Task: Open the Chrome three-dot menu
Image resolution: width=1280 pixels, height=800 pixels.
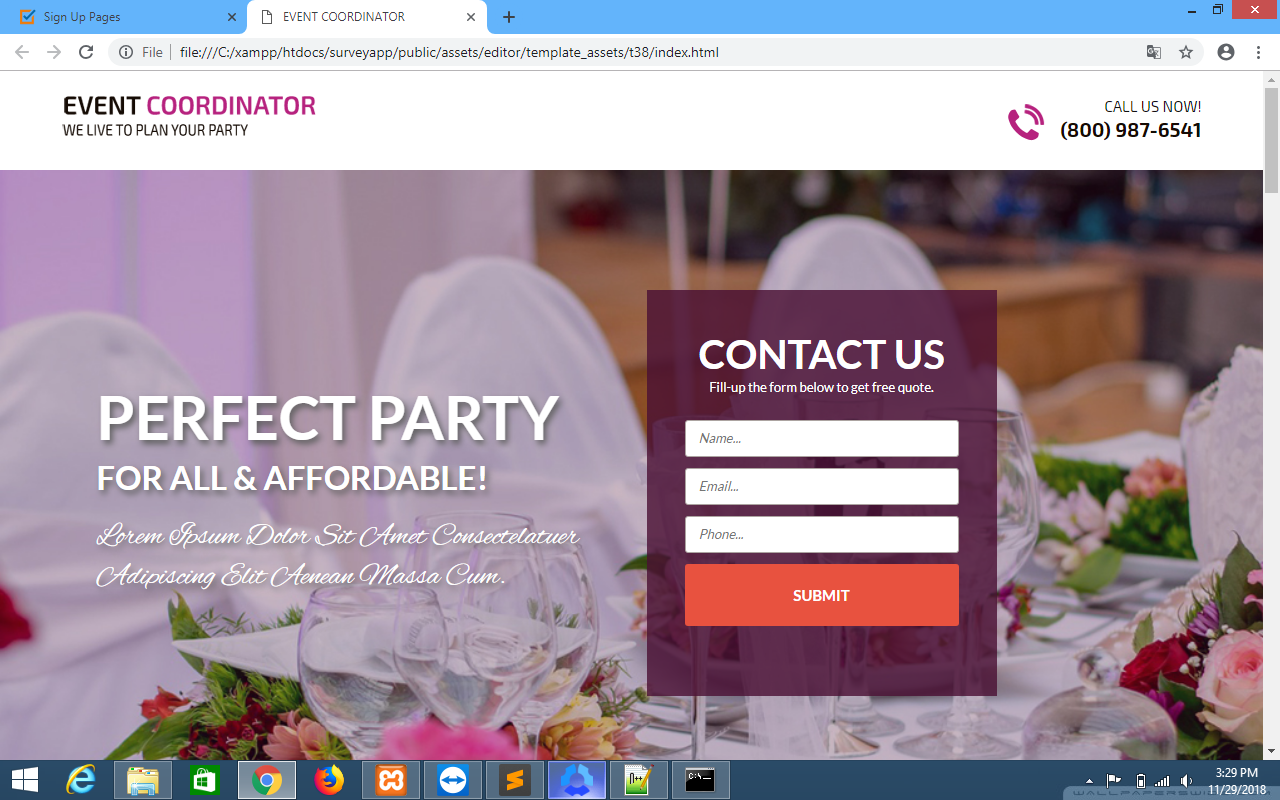Action: coord(1258,52)
